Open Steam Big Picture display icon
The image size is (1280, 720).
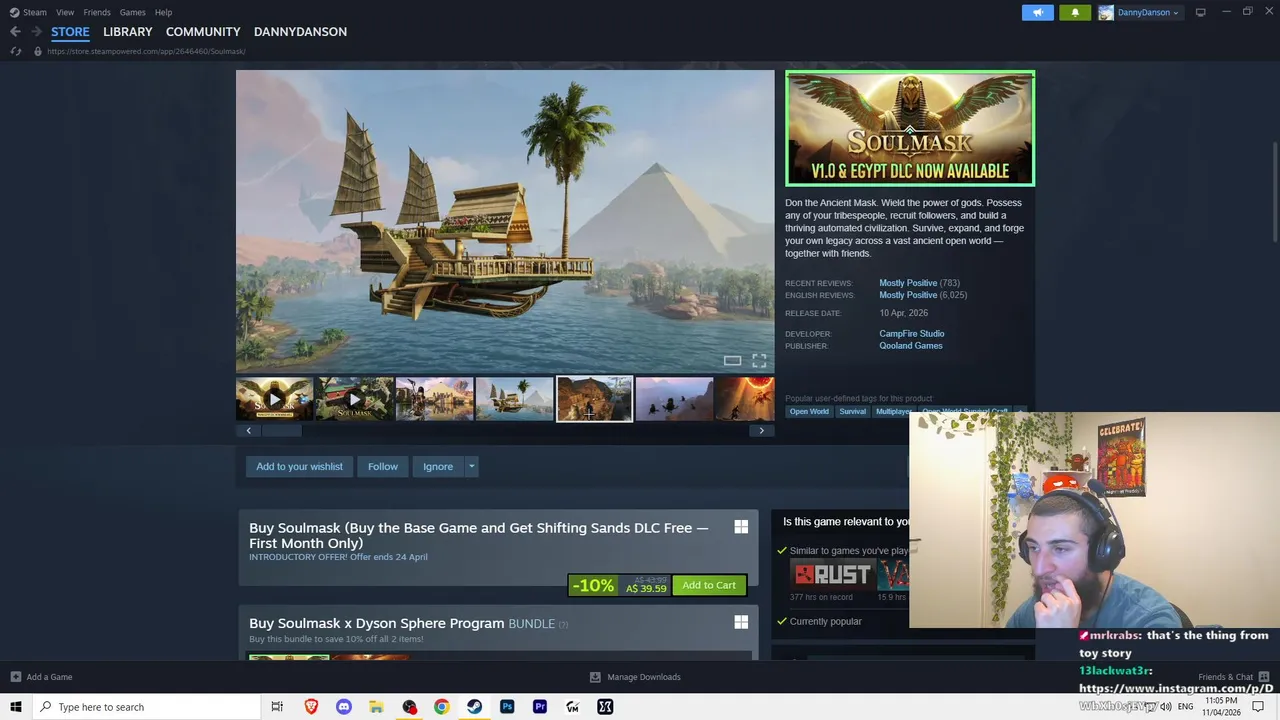[1200, 12]
